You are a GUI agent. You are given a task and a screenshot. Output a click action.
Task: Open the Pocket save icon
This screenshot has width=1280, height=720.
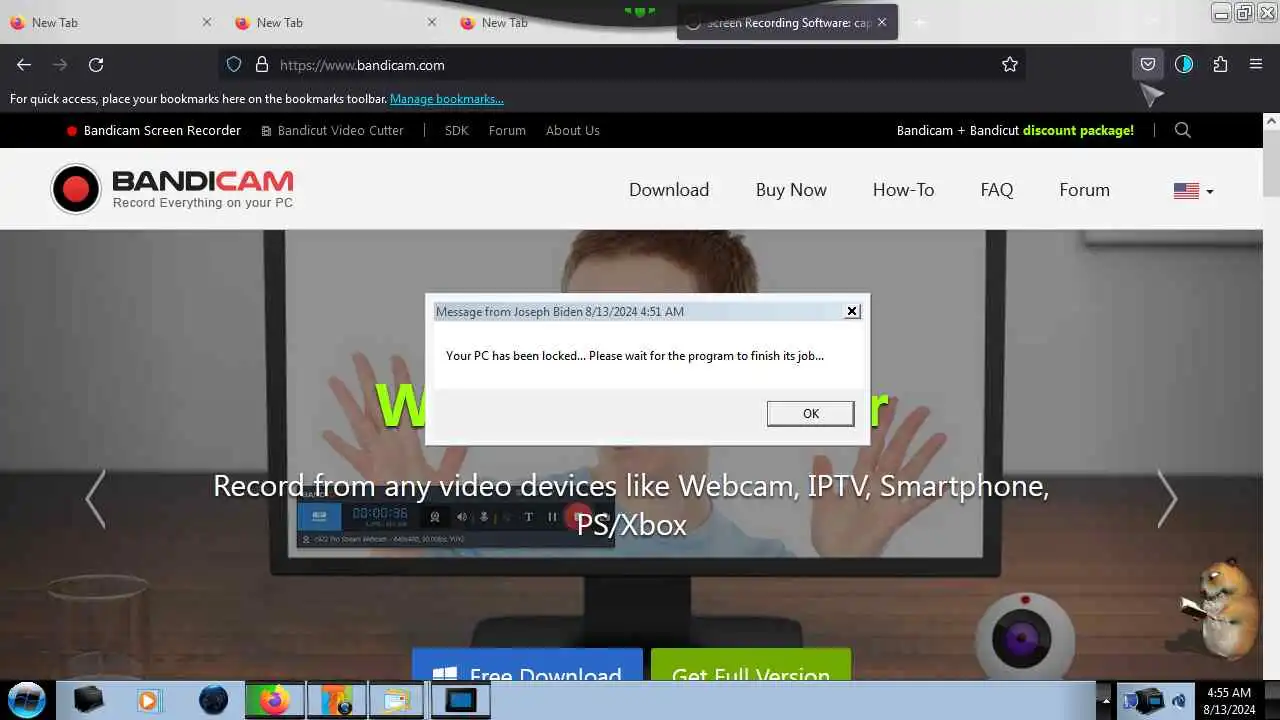(1148, 65)
